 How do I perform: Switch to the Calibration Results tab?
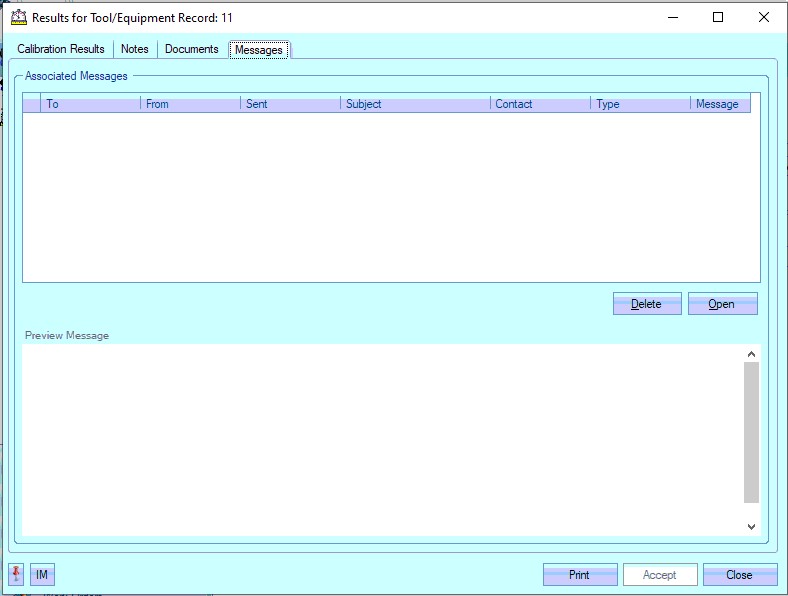tap(61, 49)
